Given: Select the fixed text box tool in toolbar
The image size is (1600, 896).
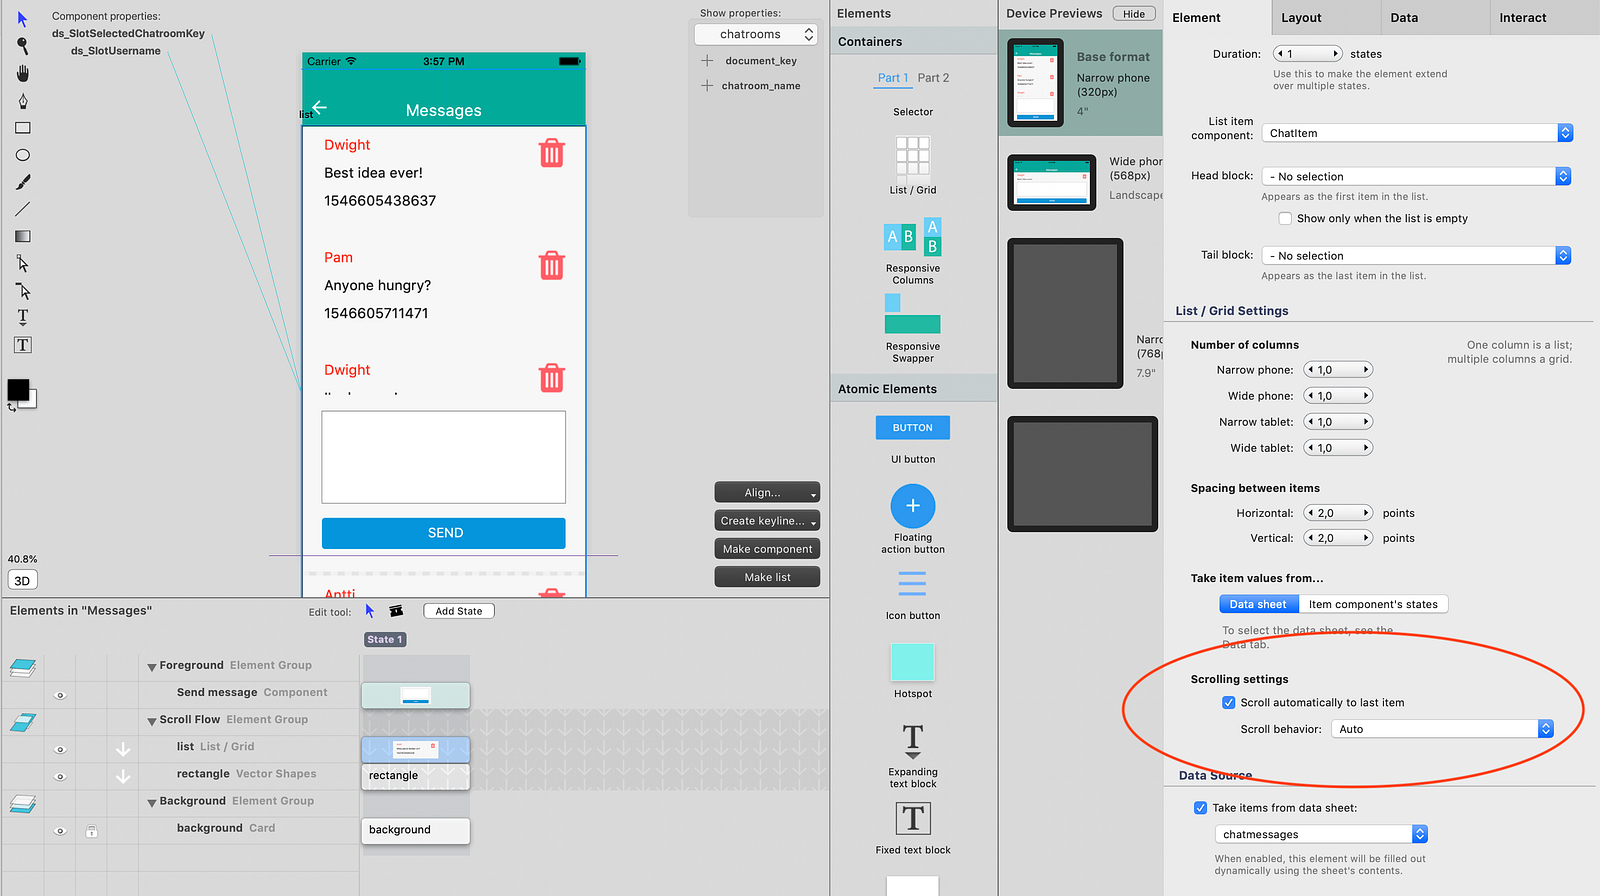Looking at the screenshot, I should coord(22,345).
